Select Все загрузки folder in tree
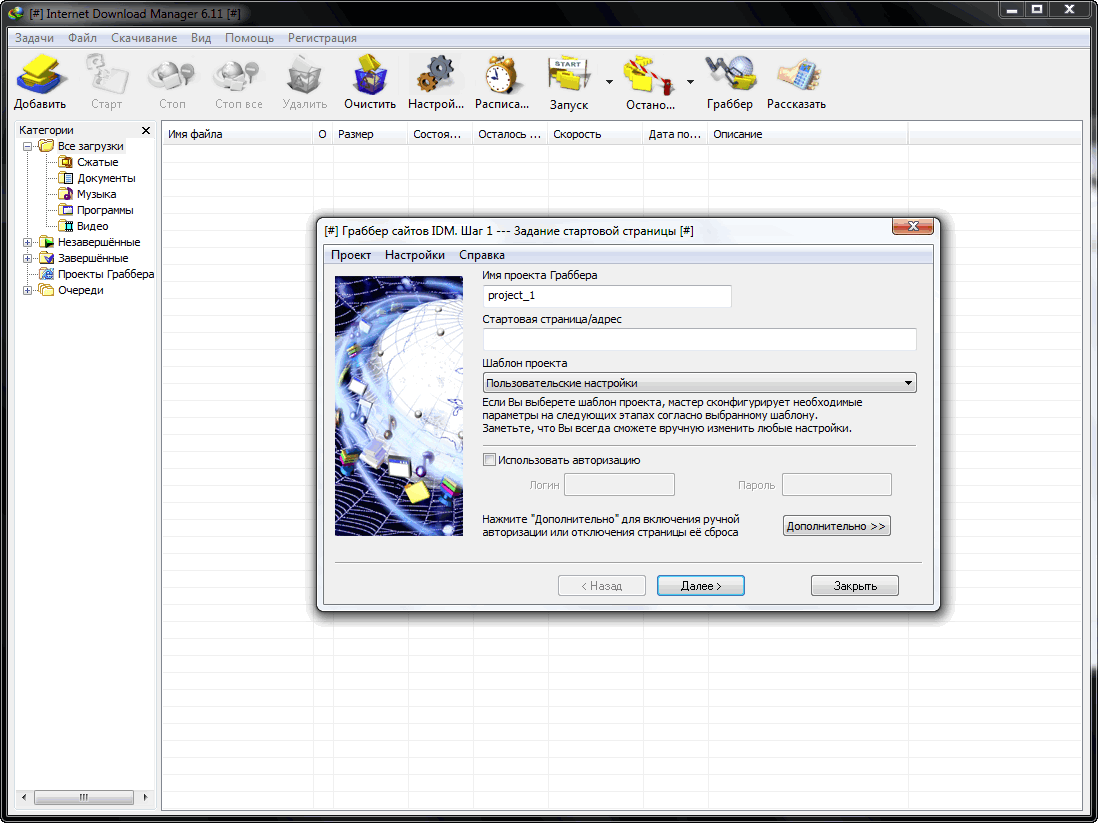This screenshot has width=1098, height=823. [90, 146]
